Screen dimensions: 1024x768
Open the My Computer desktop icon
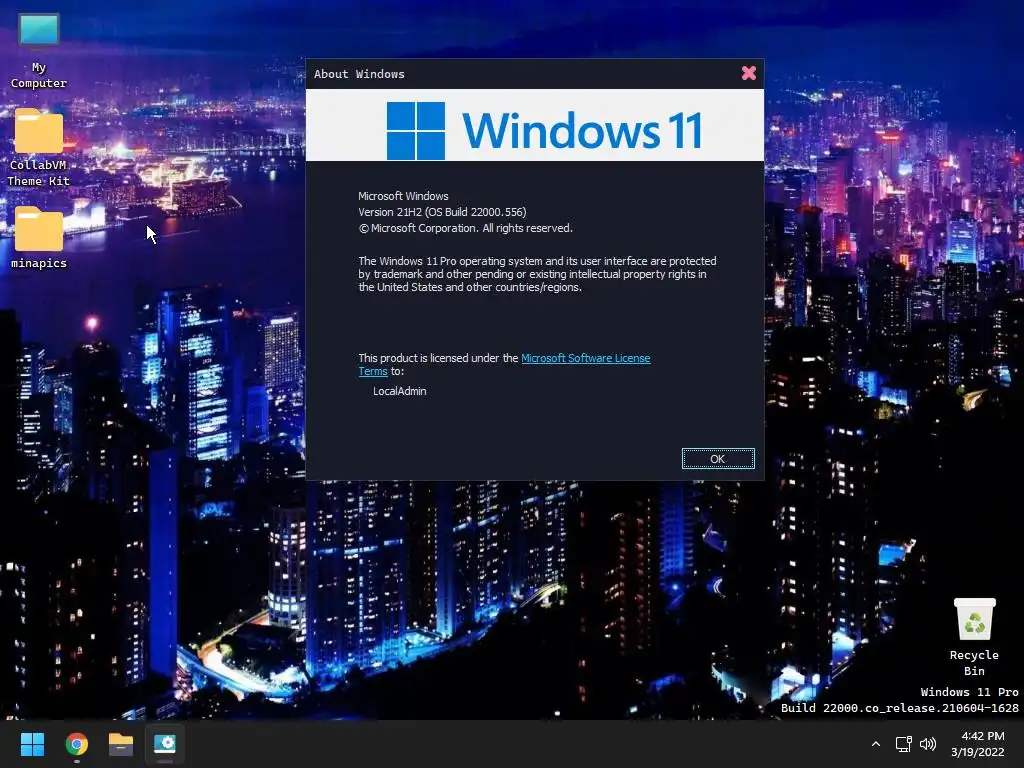[39, 51]
